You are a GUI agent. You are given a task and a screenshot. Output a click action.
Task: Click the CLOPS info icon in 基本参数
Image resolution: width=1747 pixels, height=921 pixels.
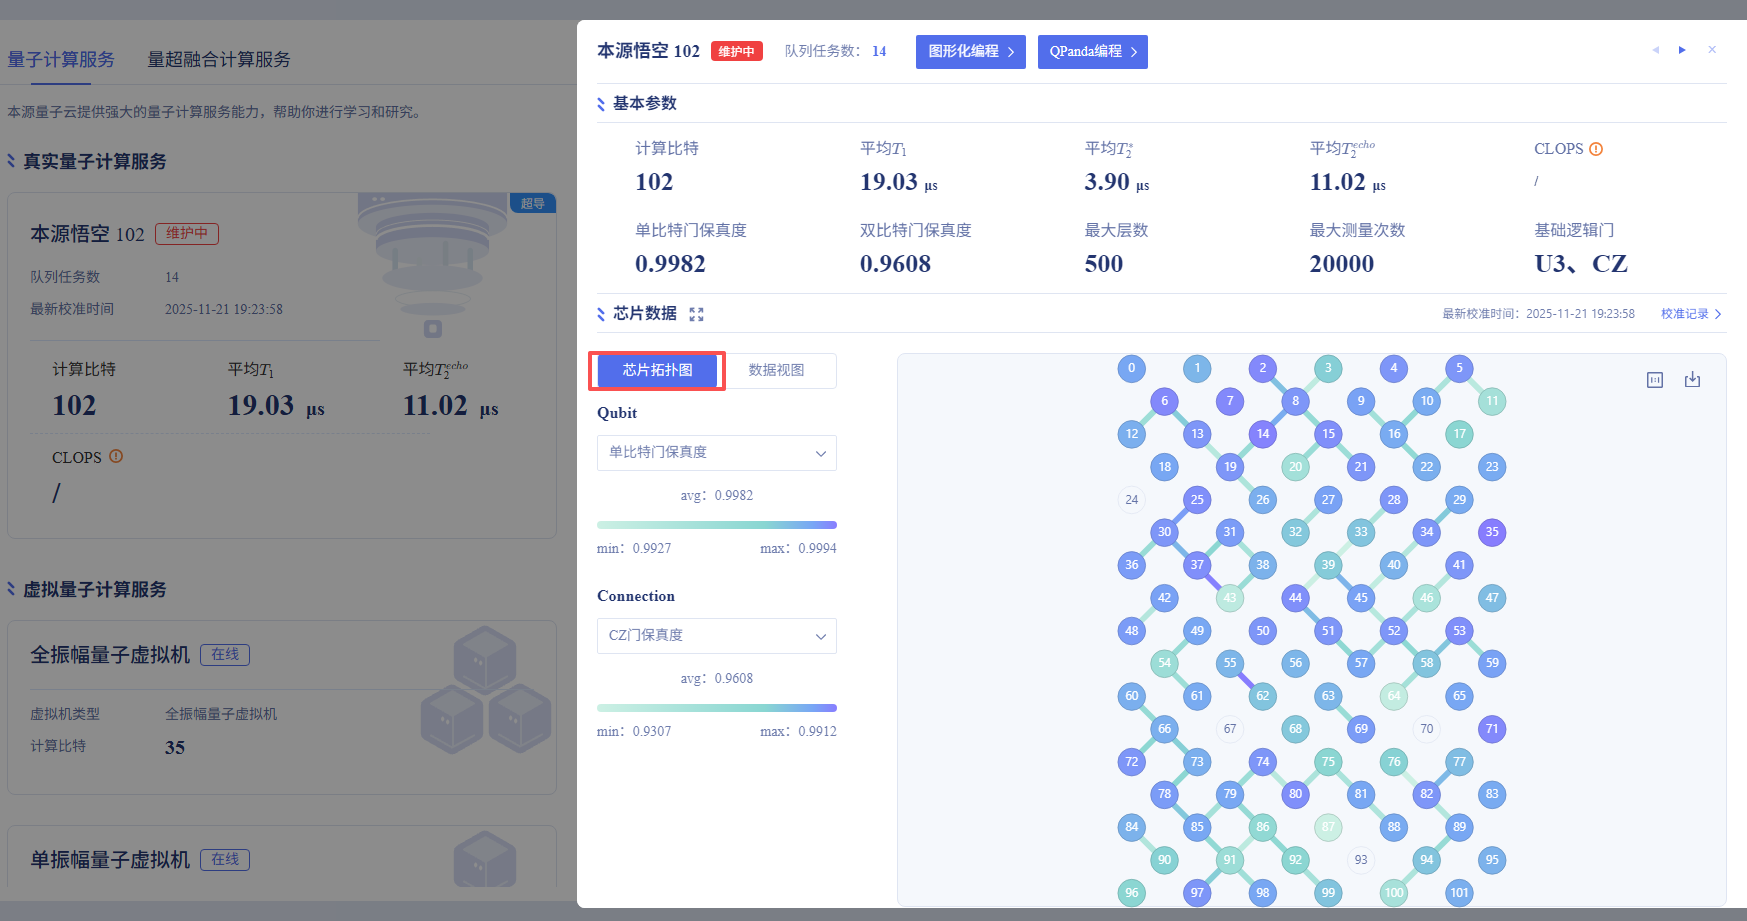[x=1596, y=149]
